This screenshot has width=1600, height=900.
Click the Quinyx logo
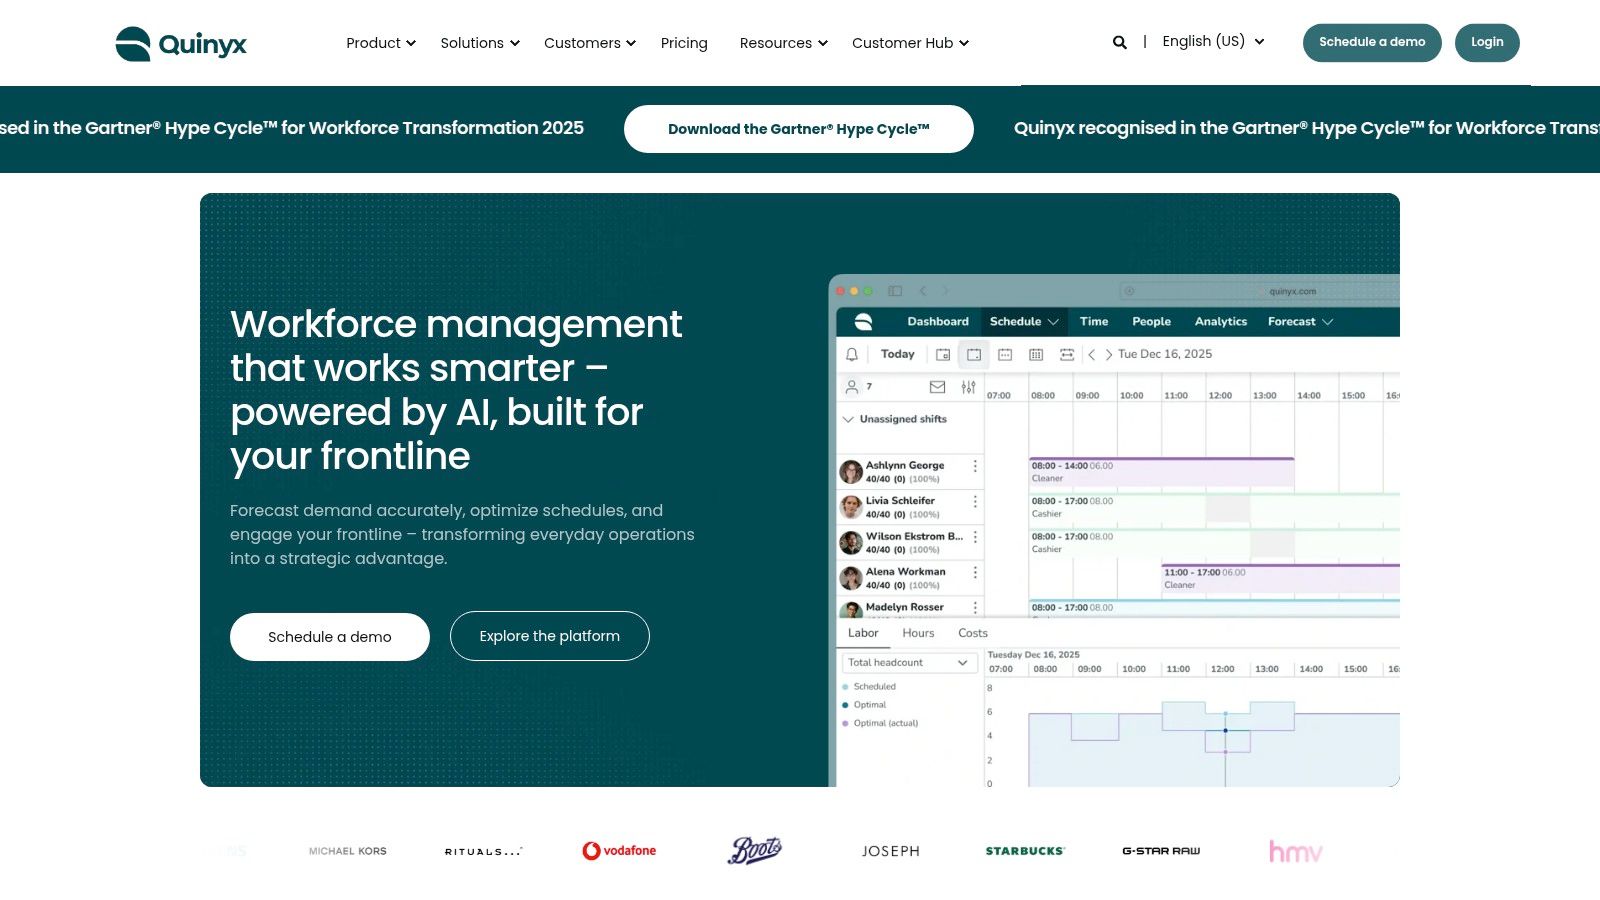(181, 44)
